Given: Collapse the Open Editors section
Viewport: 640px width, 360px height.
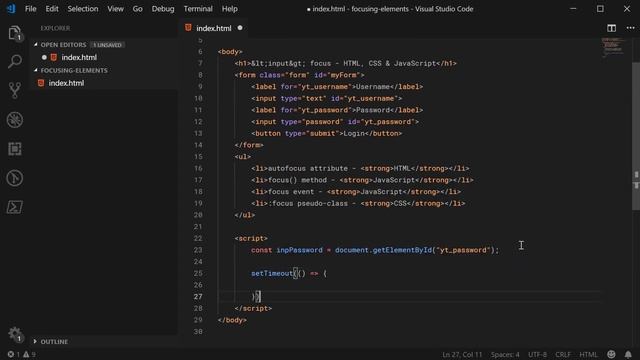Looking at the screenshot, I should point(36,44).
